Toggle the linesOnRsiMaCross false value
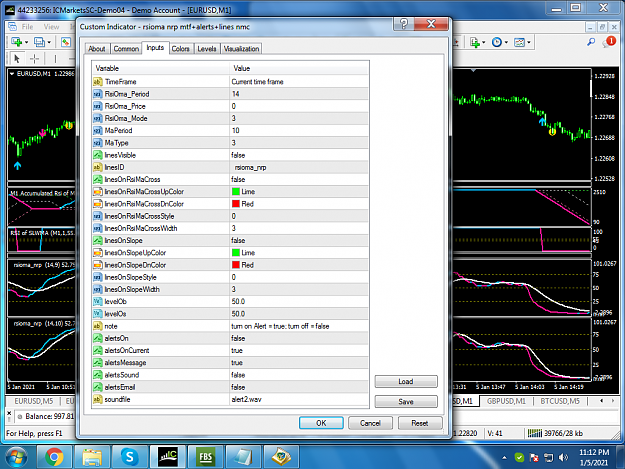This screenshot has width=625, height=469. coord(299,179)
